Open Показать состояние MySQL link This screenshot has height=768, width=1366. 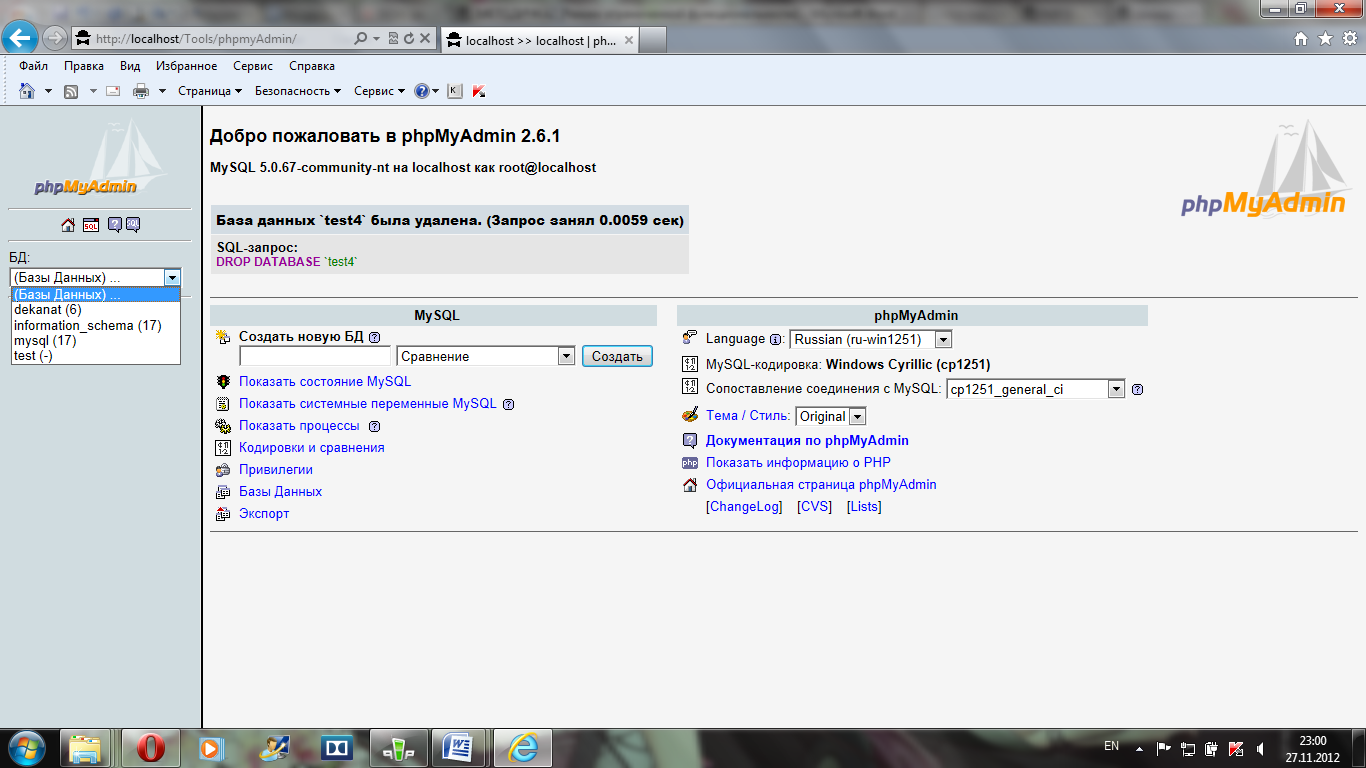(x=325, y=382)
